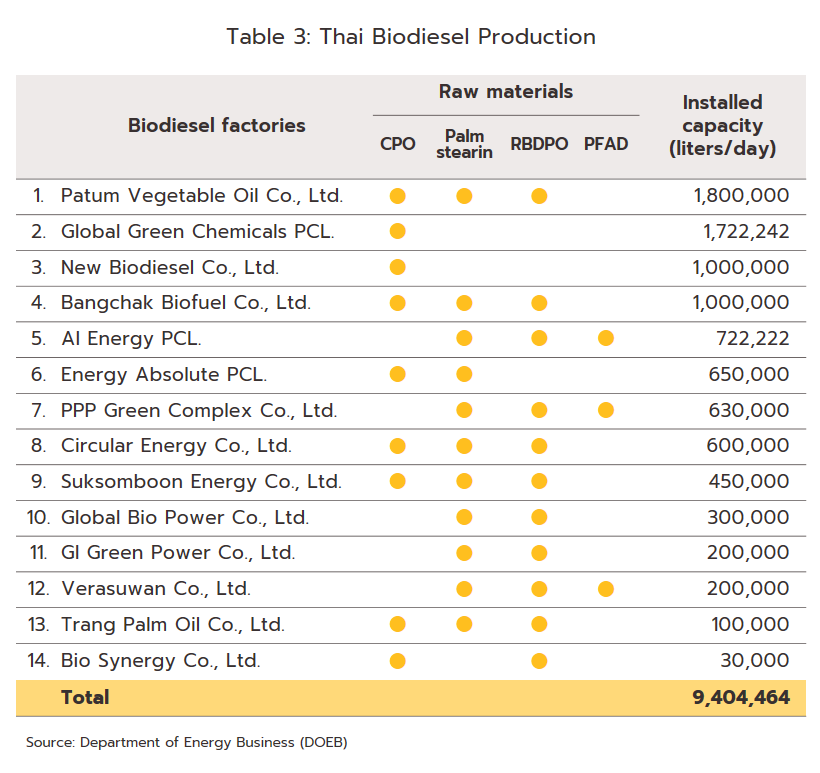Click the 'Installed capacity (liters/day)' header
The width and height of the screenshot is (820, 773).
tap(722, 126)
